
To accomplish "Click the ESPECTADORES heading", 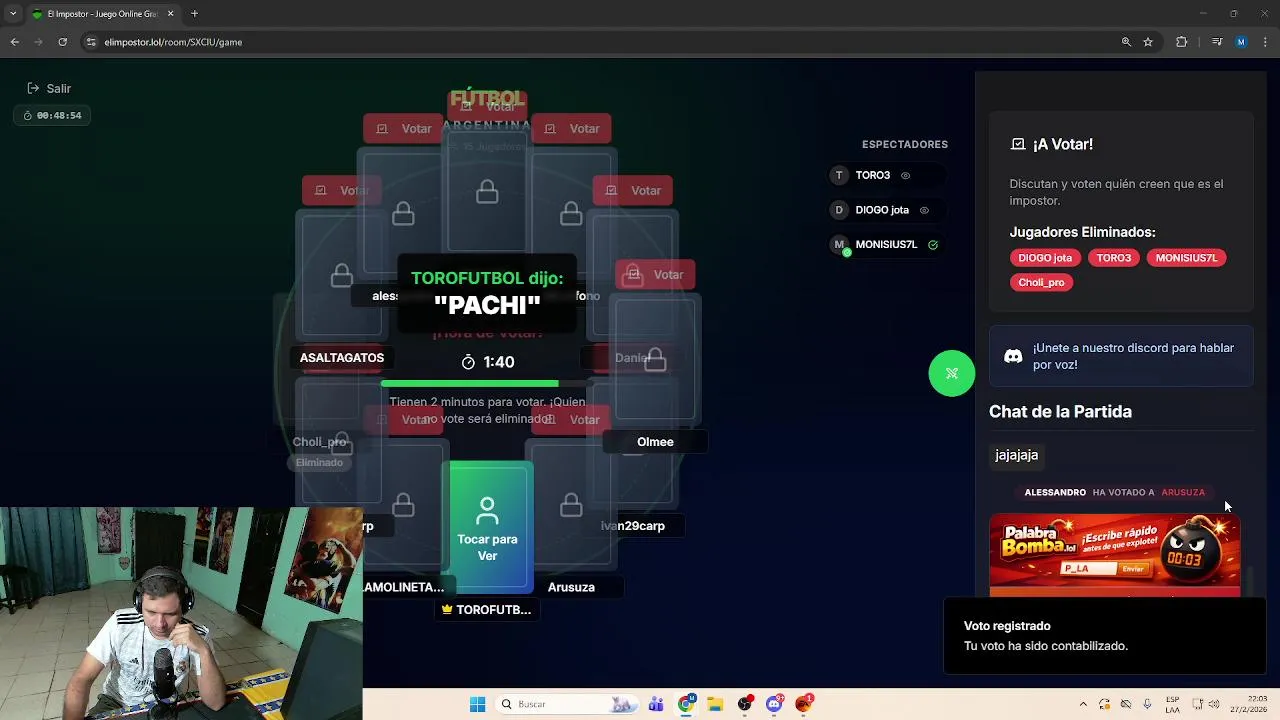I will coord(905,144).
